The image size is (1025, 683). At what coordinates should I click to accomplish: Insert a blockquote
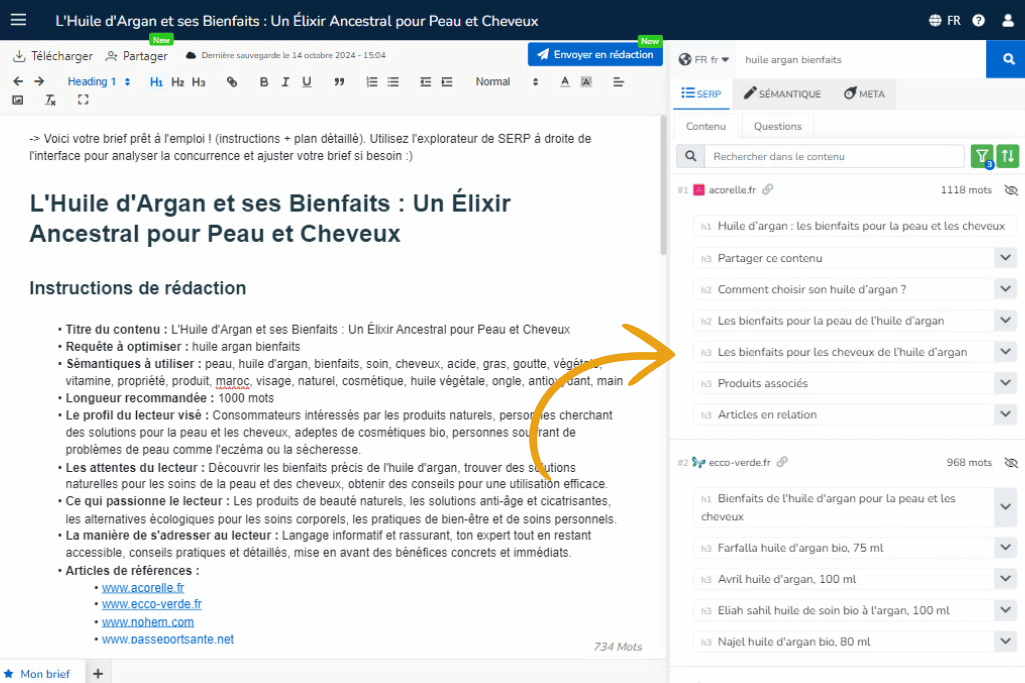339,82
